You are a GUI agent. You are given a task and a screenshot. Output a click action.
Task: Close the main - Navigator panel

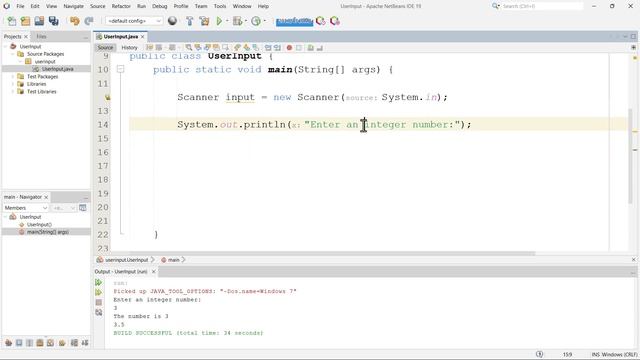pos(46,197)
